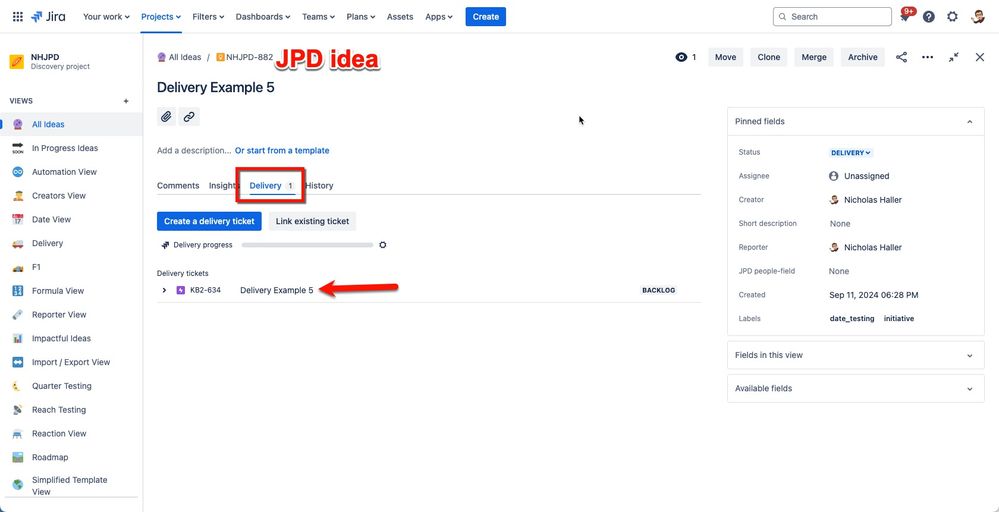Click the blue Create button
The height and width of the screenshot is (512, 999).
(x=485, y=17)
